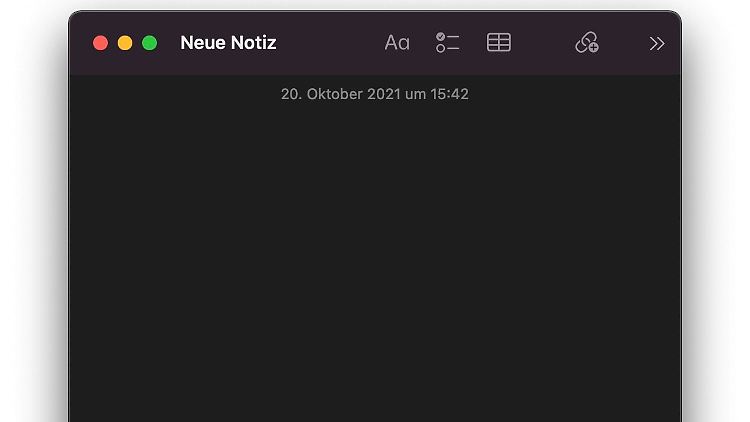Image resolution: width=750 pixels, height=422 pixels.
Task: Add a table to the note
Action: pyautogui.click(x=498, y=43)
